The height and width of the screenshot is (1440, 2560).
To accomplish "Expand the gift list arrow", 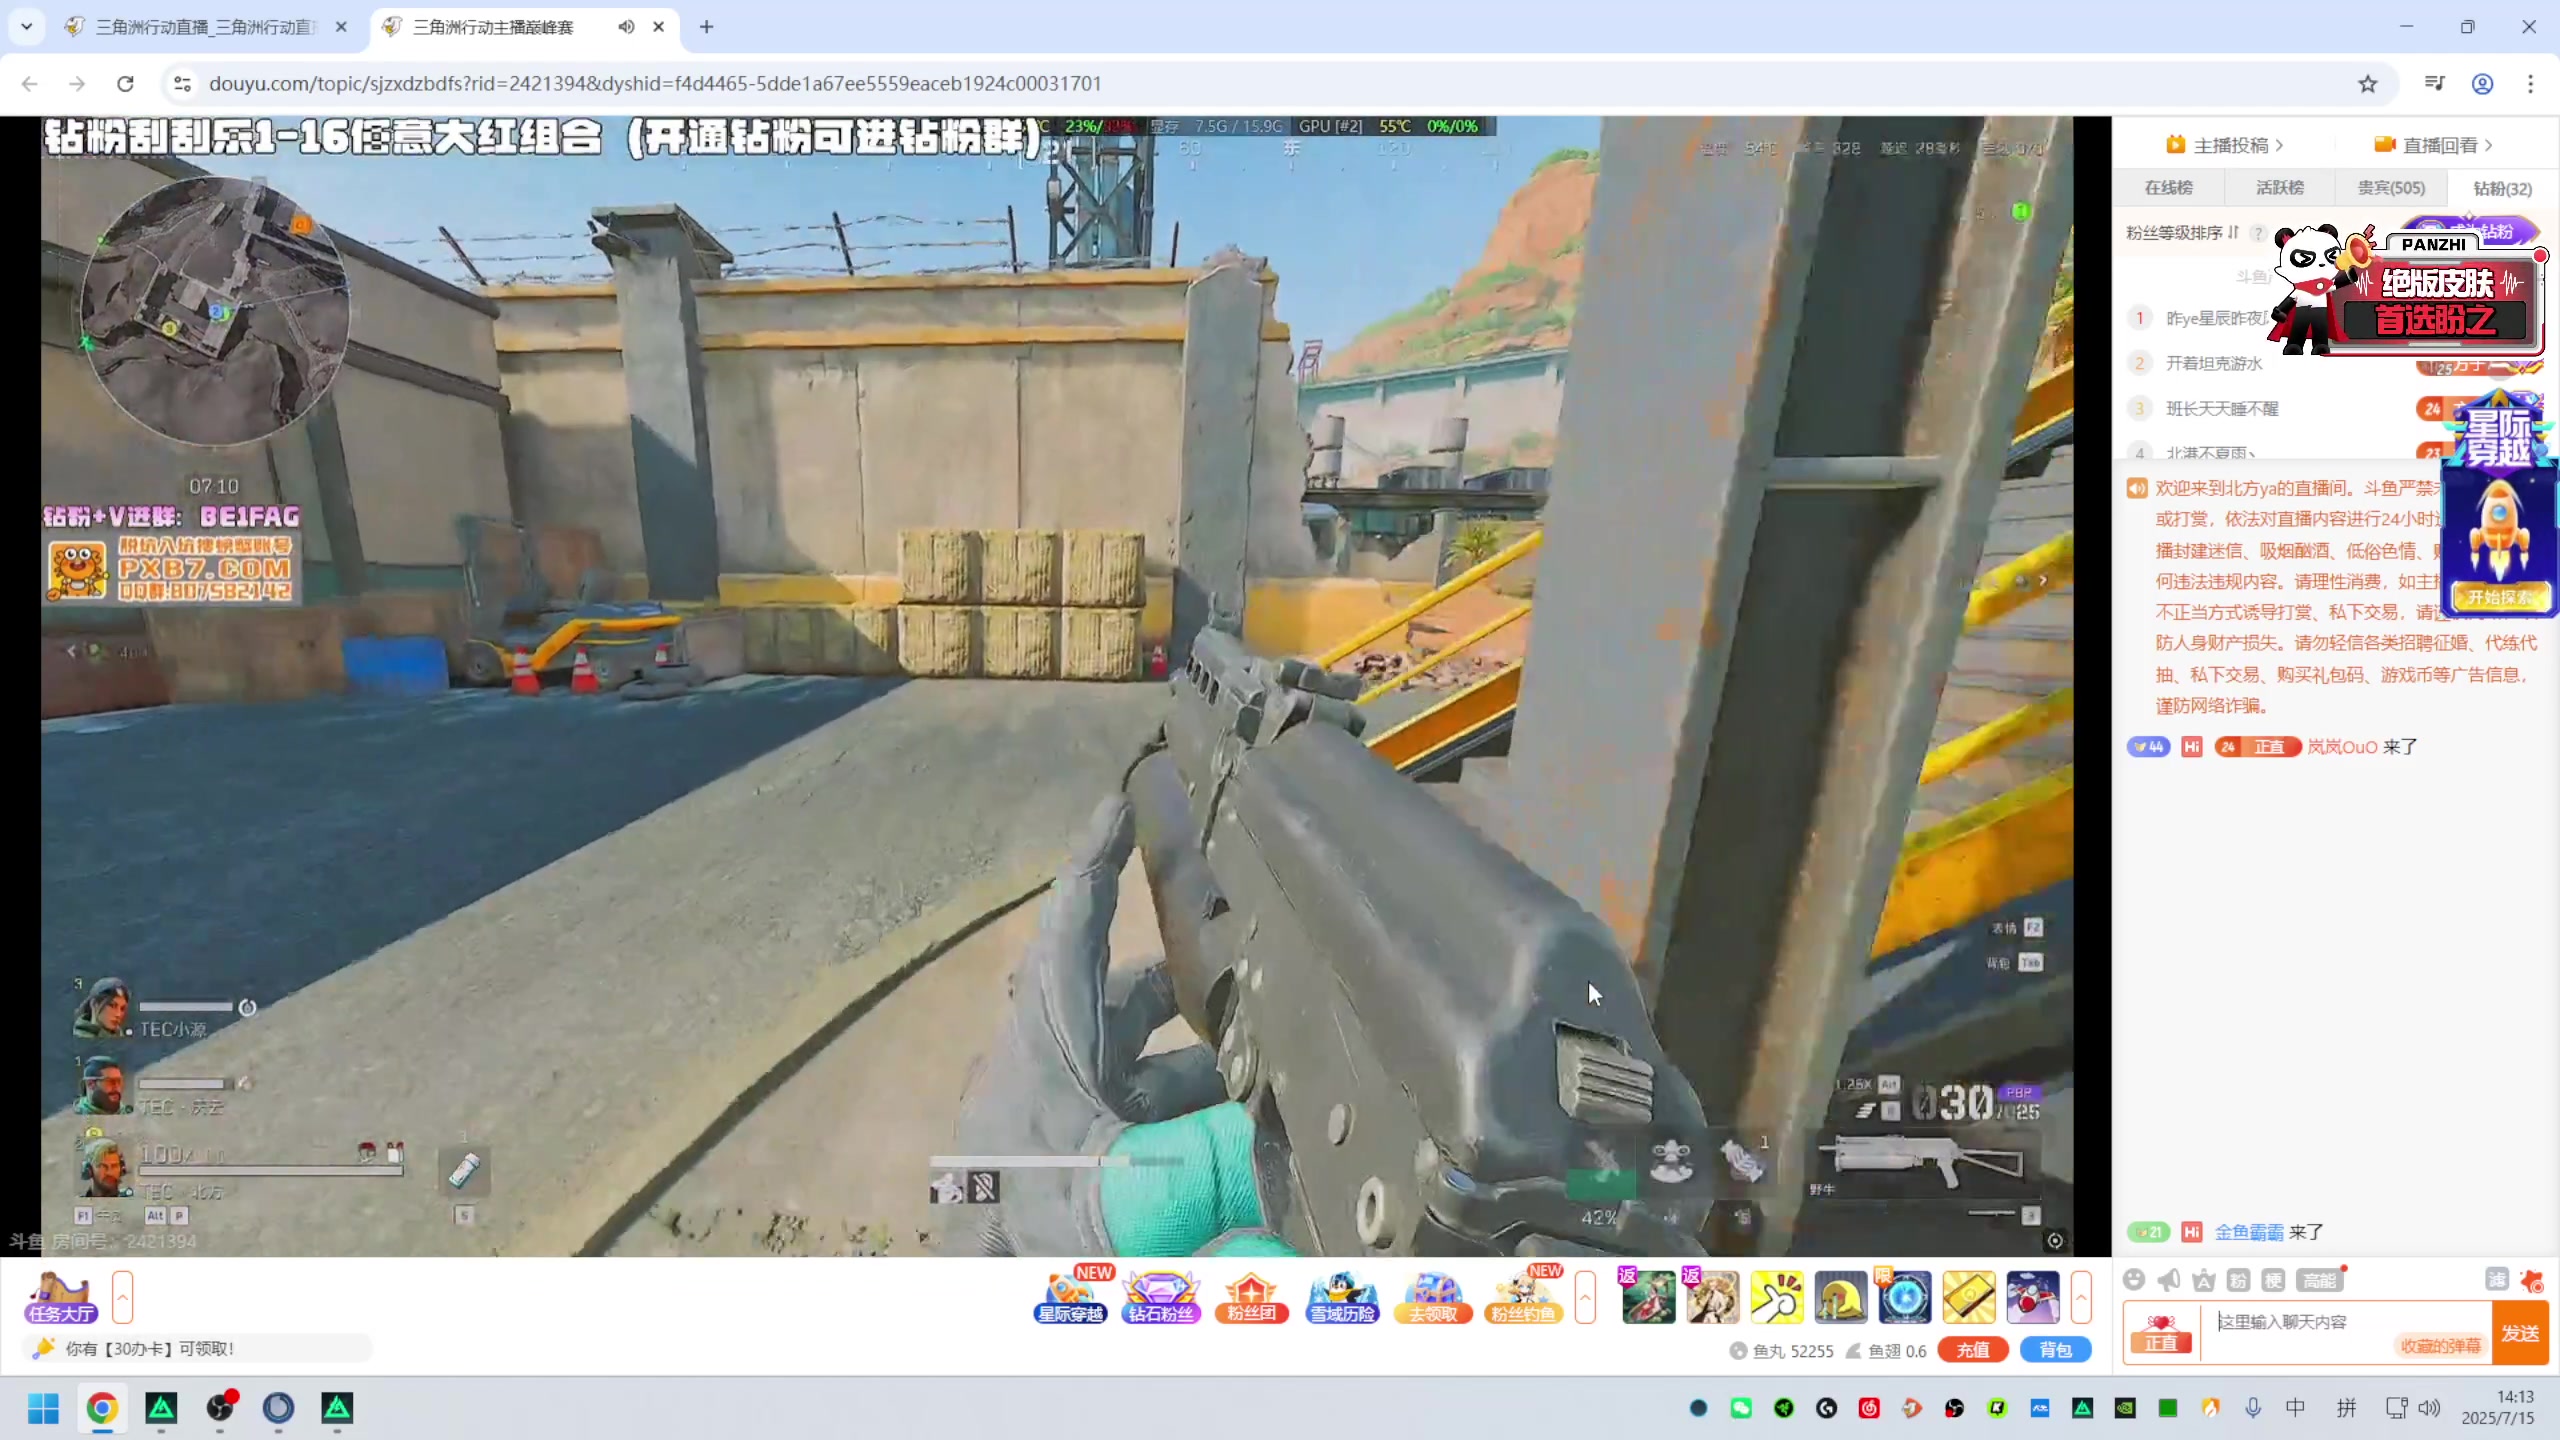I will click(x=2081, y=1297).
